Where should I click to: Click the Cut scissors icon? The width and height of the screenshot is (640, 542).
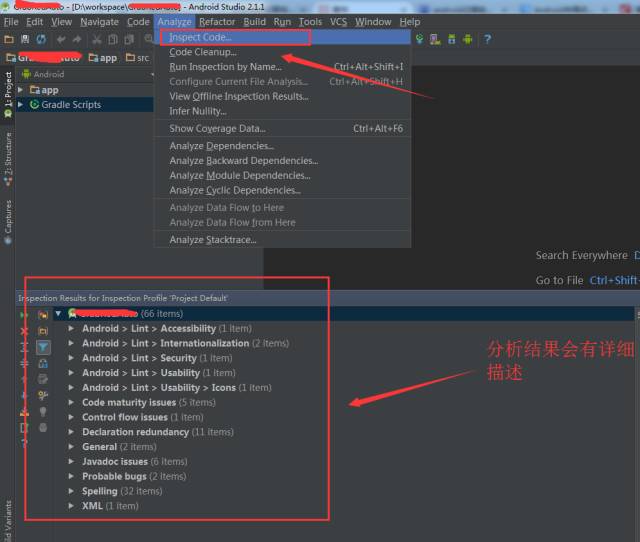click(x=97, y=39)
